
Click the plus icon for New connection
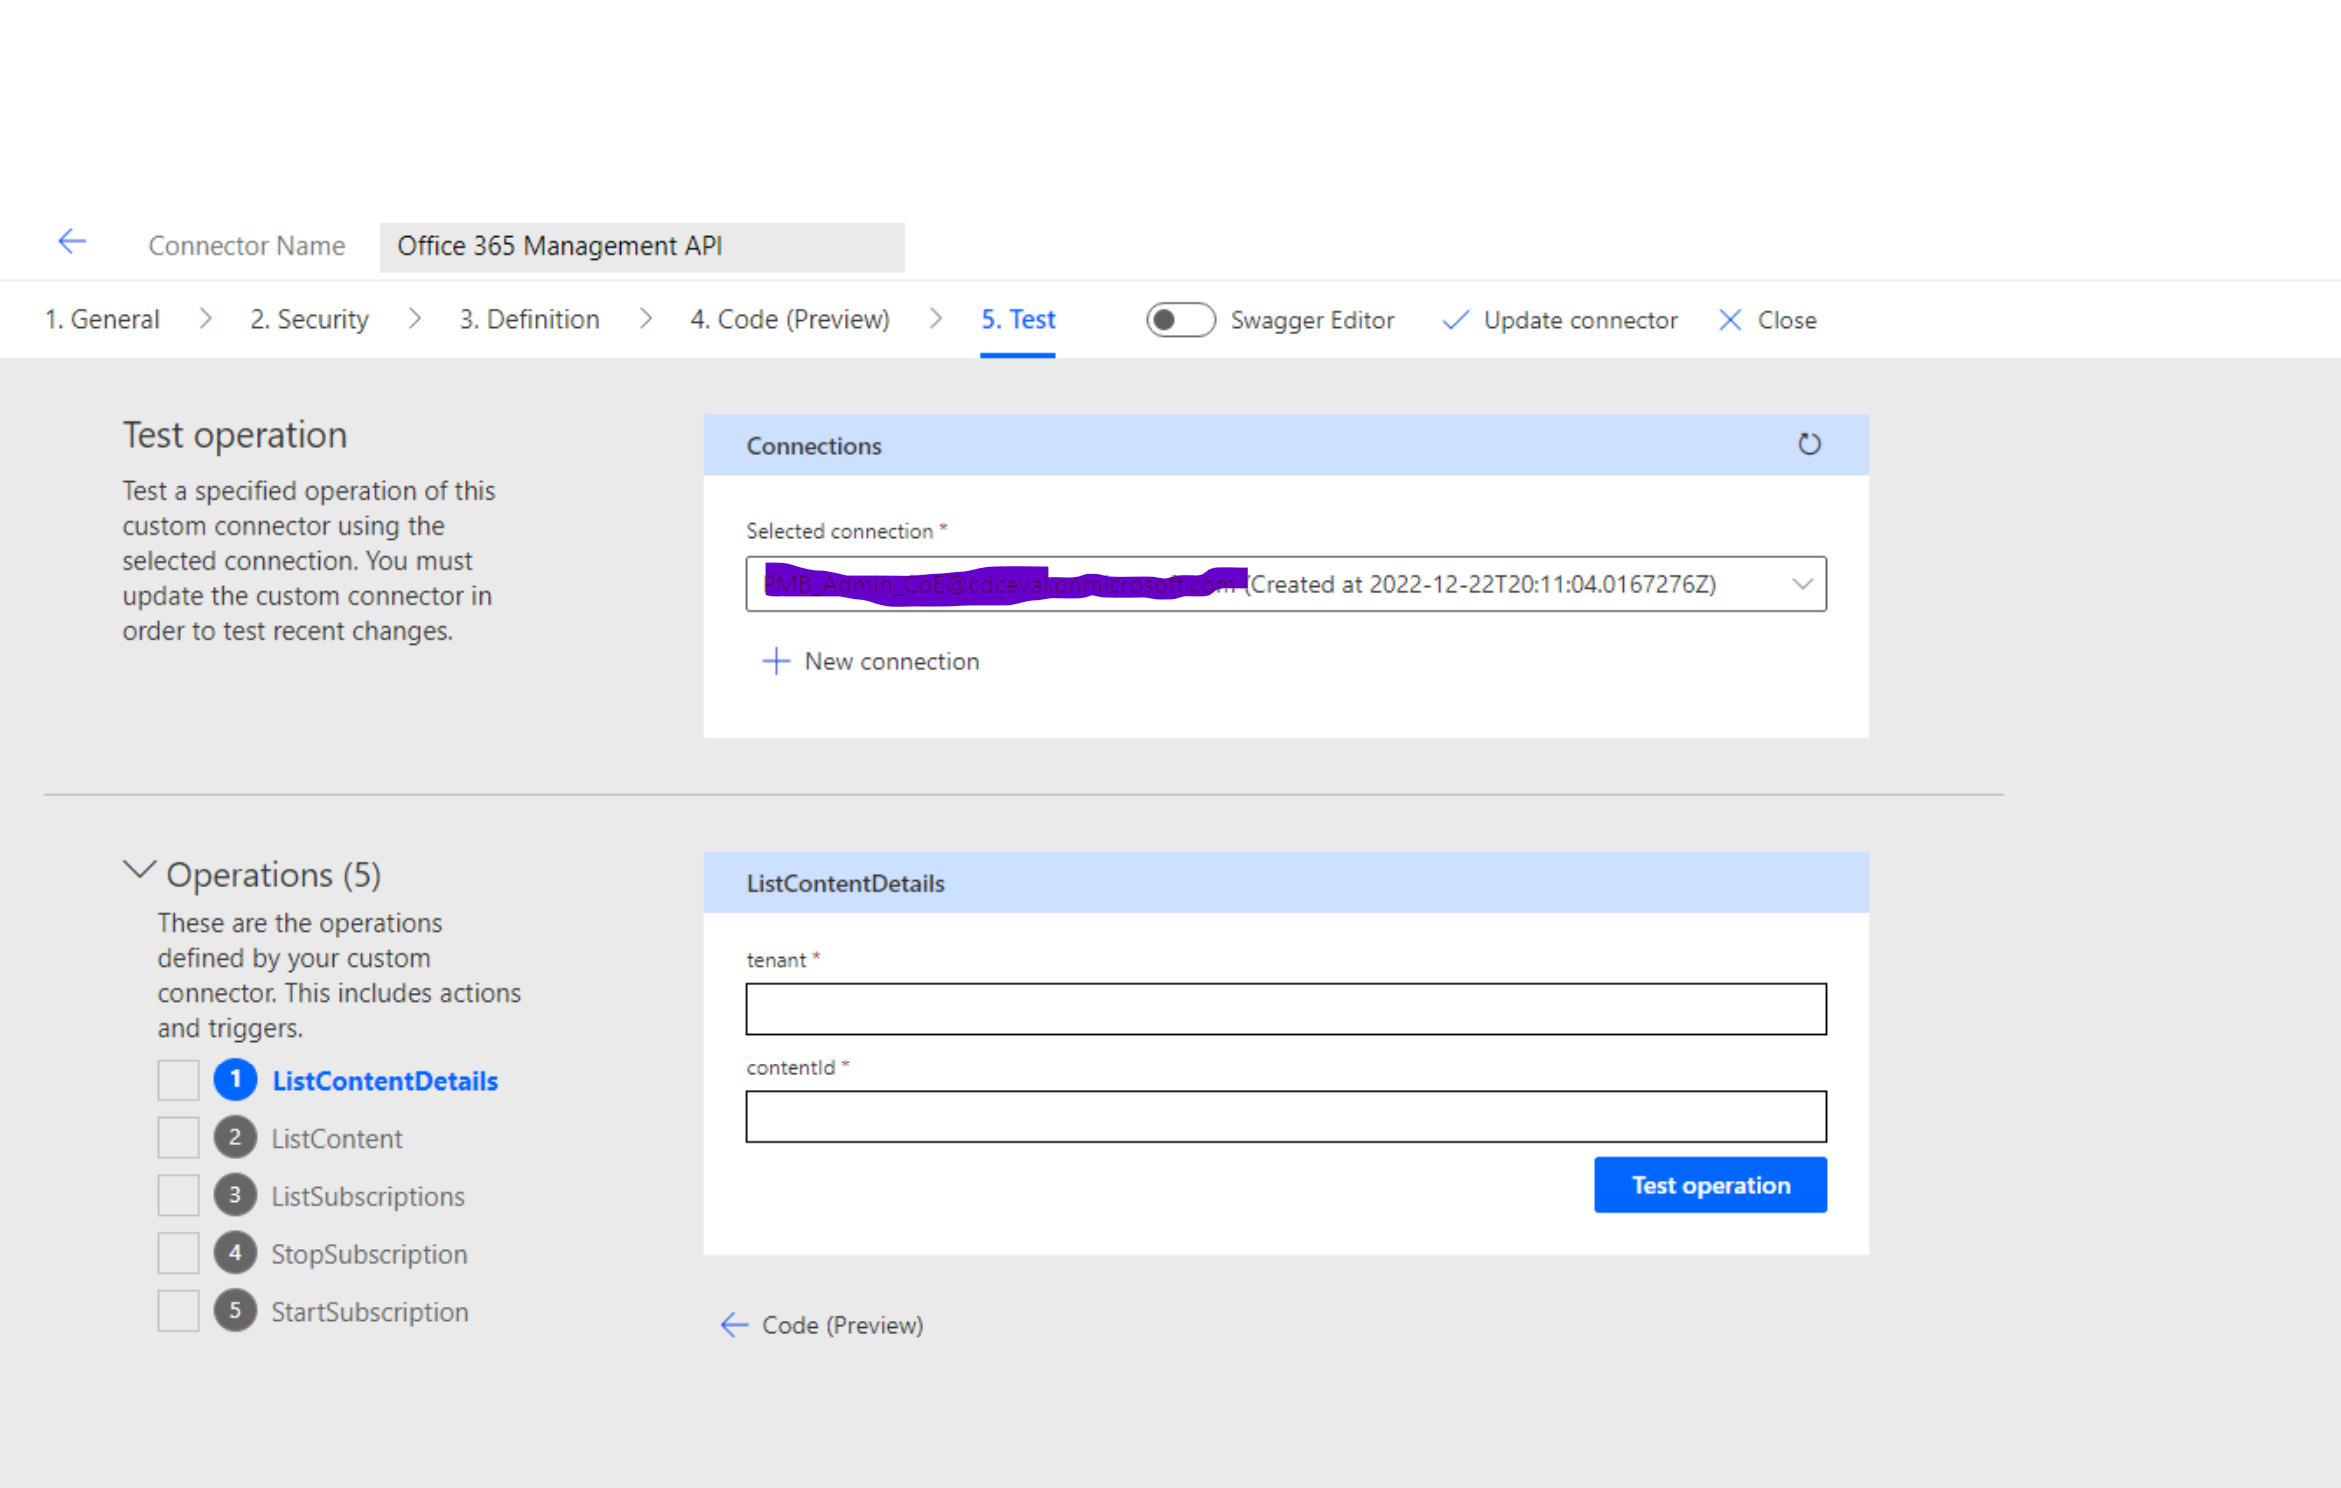775,661
